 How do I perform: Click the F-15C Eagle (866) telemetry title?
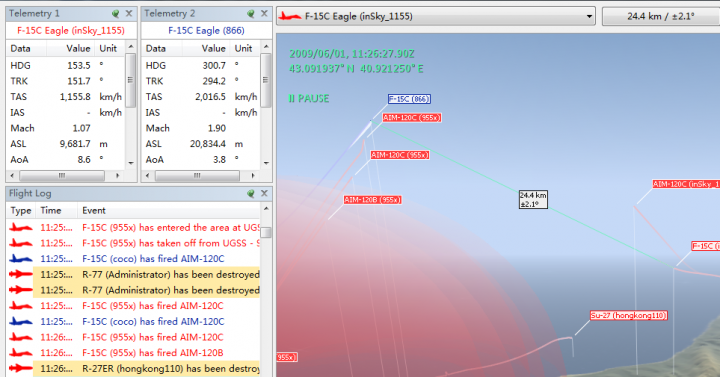pyautogui.click(x=206, y=31)
